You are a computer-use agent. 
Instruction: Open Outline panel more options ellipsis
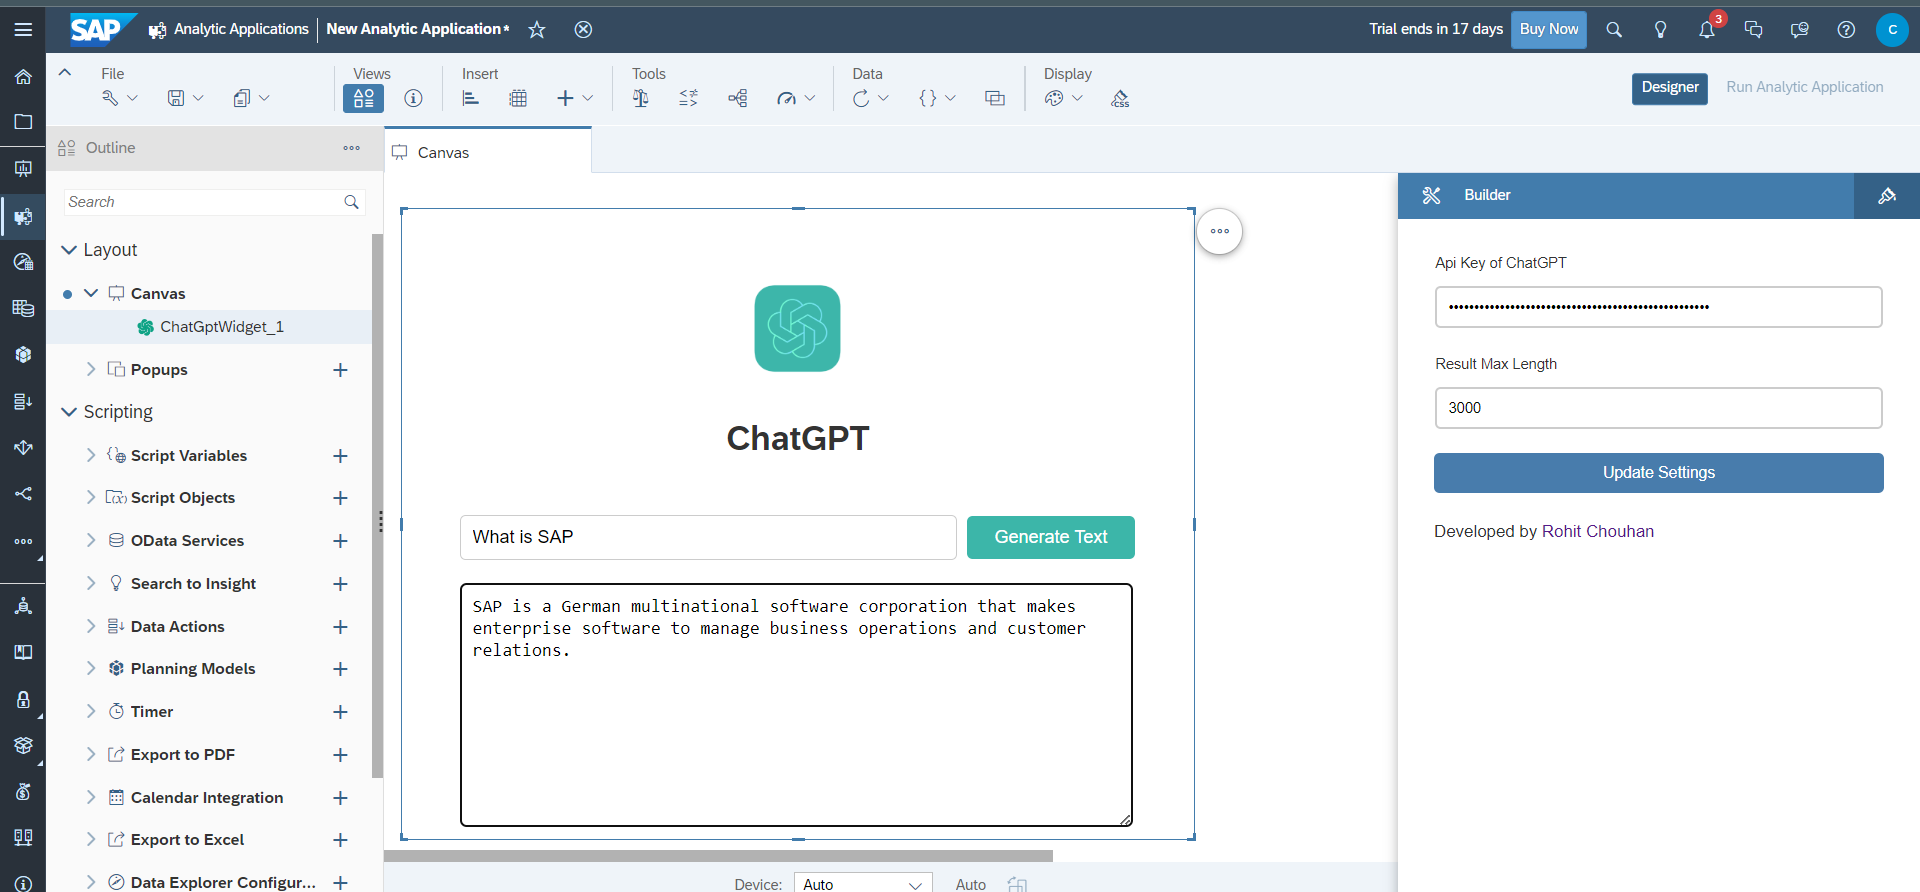tap(351, 148)
